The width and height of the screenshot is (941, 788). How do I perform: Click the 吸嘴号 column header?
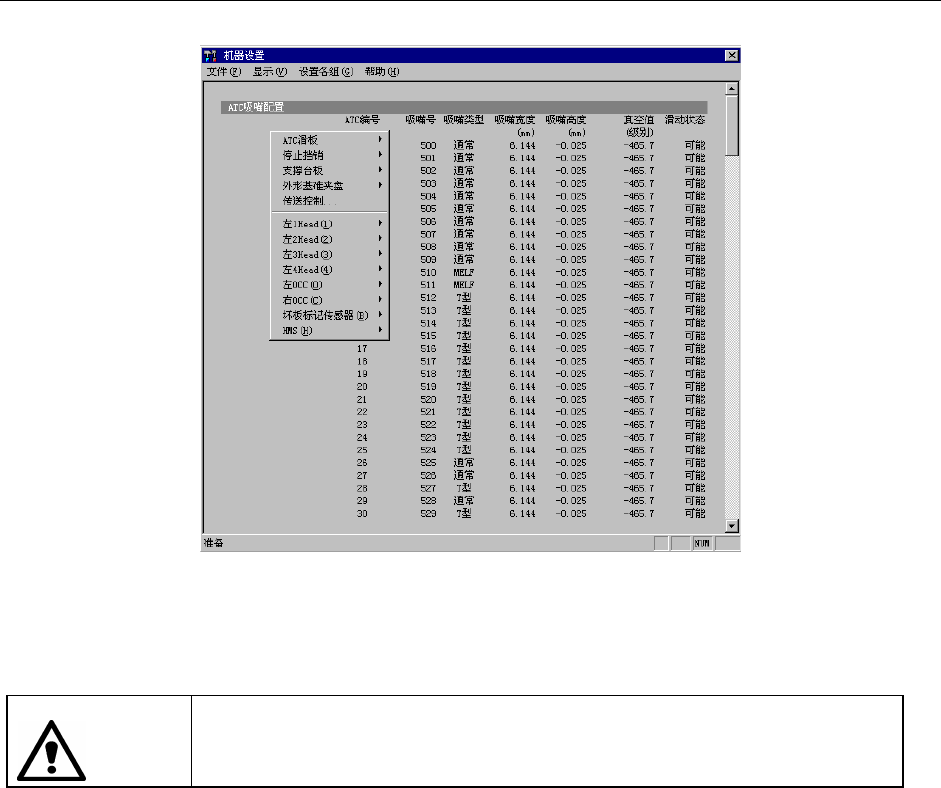point(420,120)
